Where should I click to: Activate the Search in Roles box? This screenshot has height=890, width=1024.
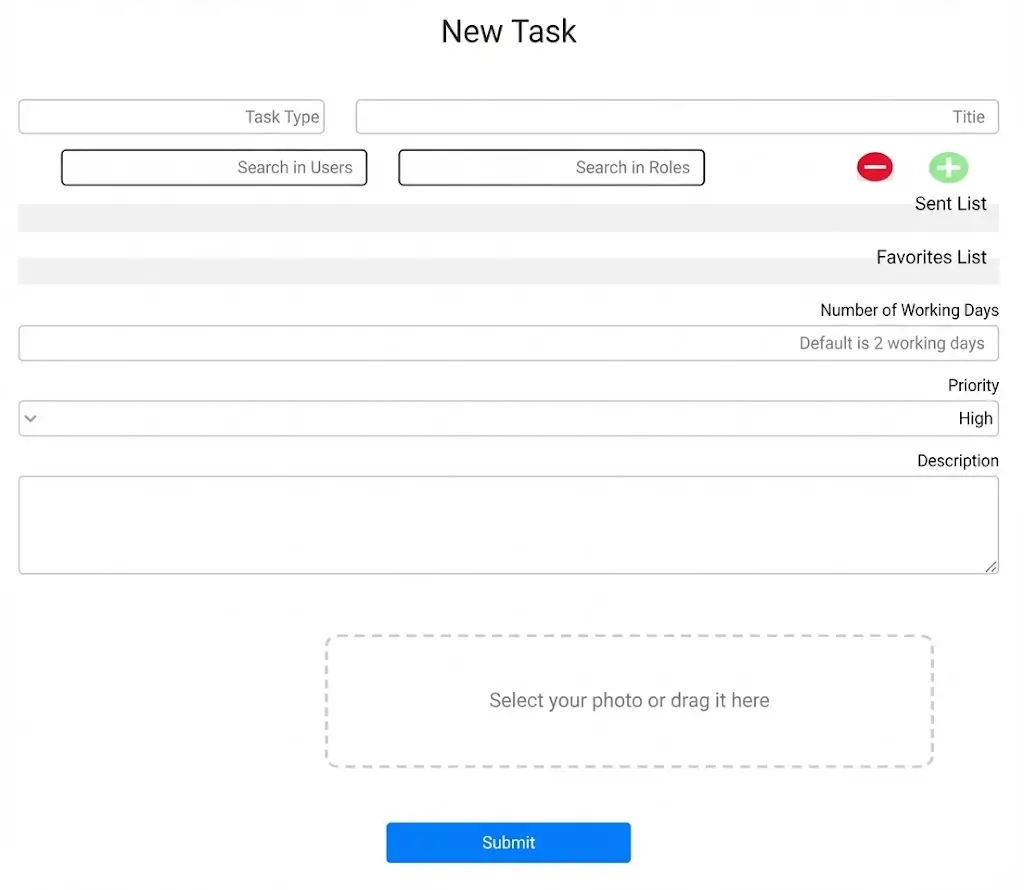(x=551, y=168)
